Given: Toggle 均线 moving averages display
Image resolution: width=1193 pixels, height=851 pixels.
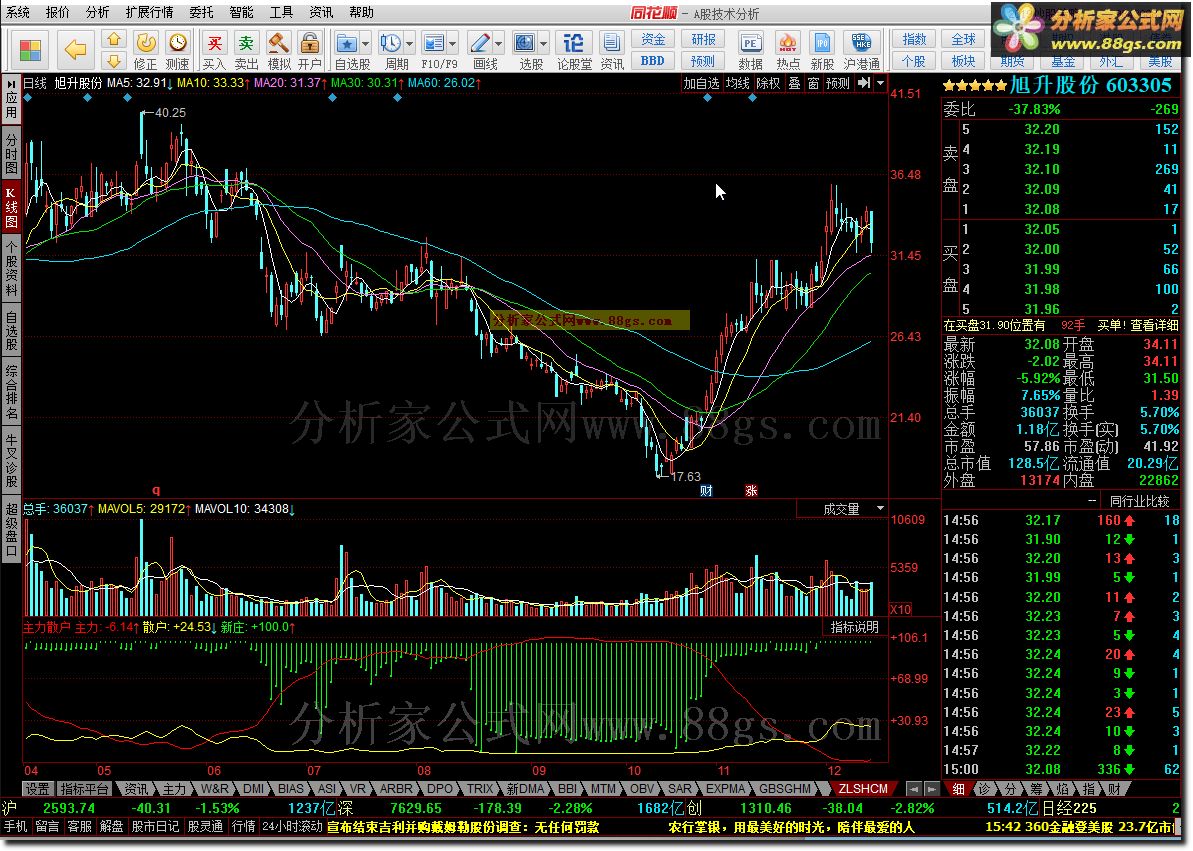Looking at the screenshot, I should (737, 83).
